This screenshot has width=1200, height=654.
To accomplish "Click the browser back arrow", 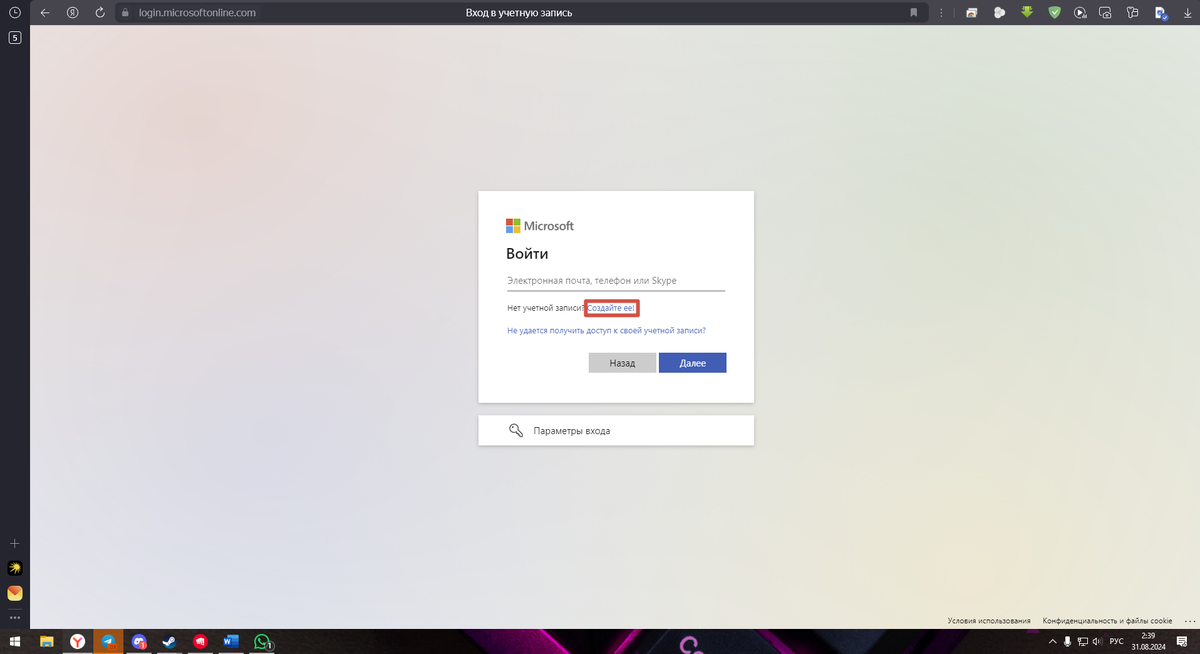I will (x=45, y=13).
